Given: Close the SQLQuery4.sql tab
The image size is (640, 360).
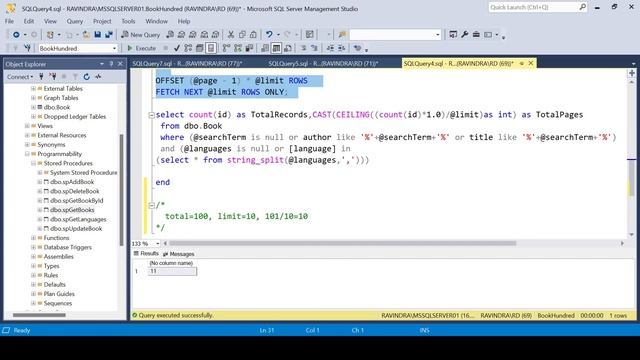Looking at the screenshot, I should click(x=531, y=64).
